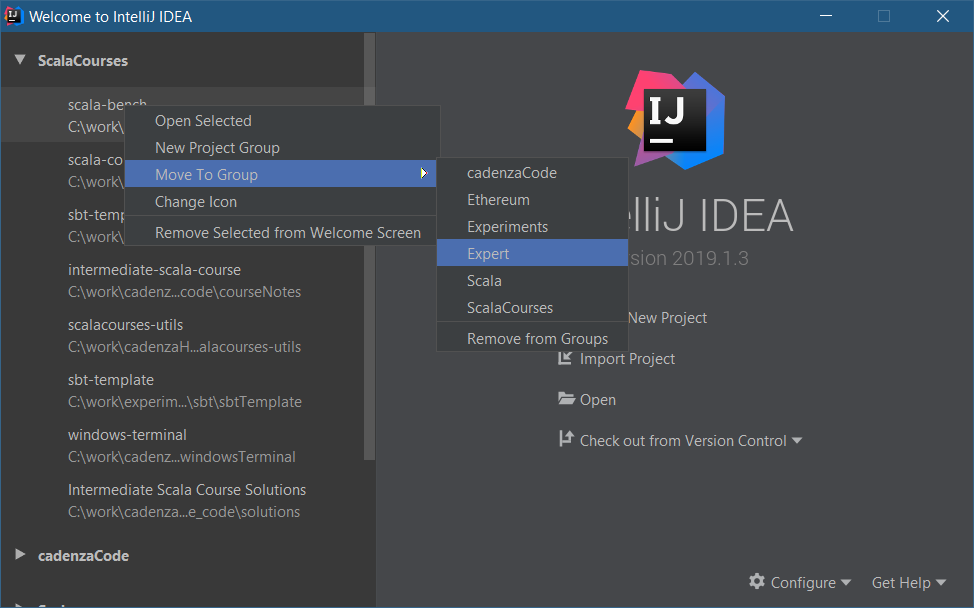974x608 pixels.
Task: Move project to Scala group
Action: [532, 281]
